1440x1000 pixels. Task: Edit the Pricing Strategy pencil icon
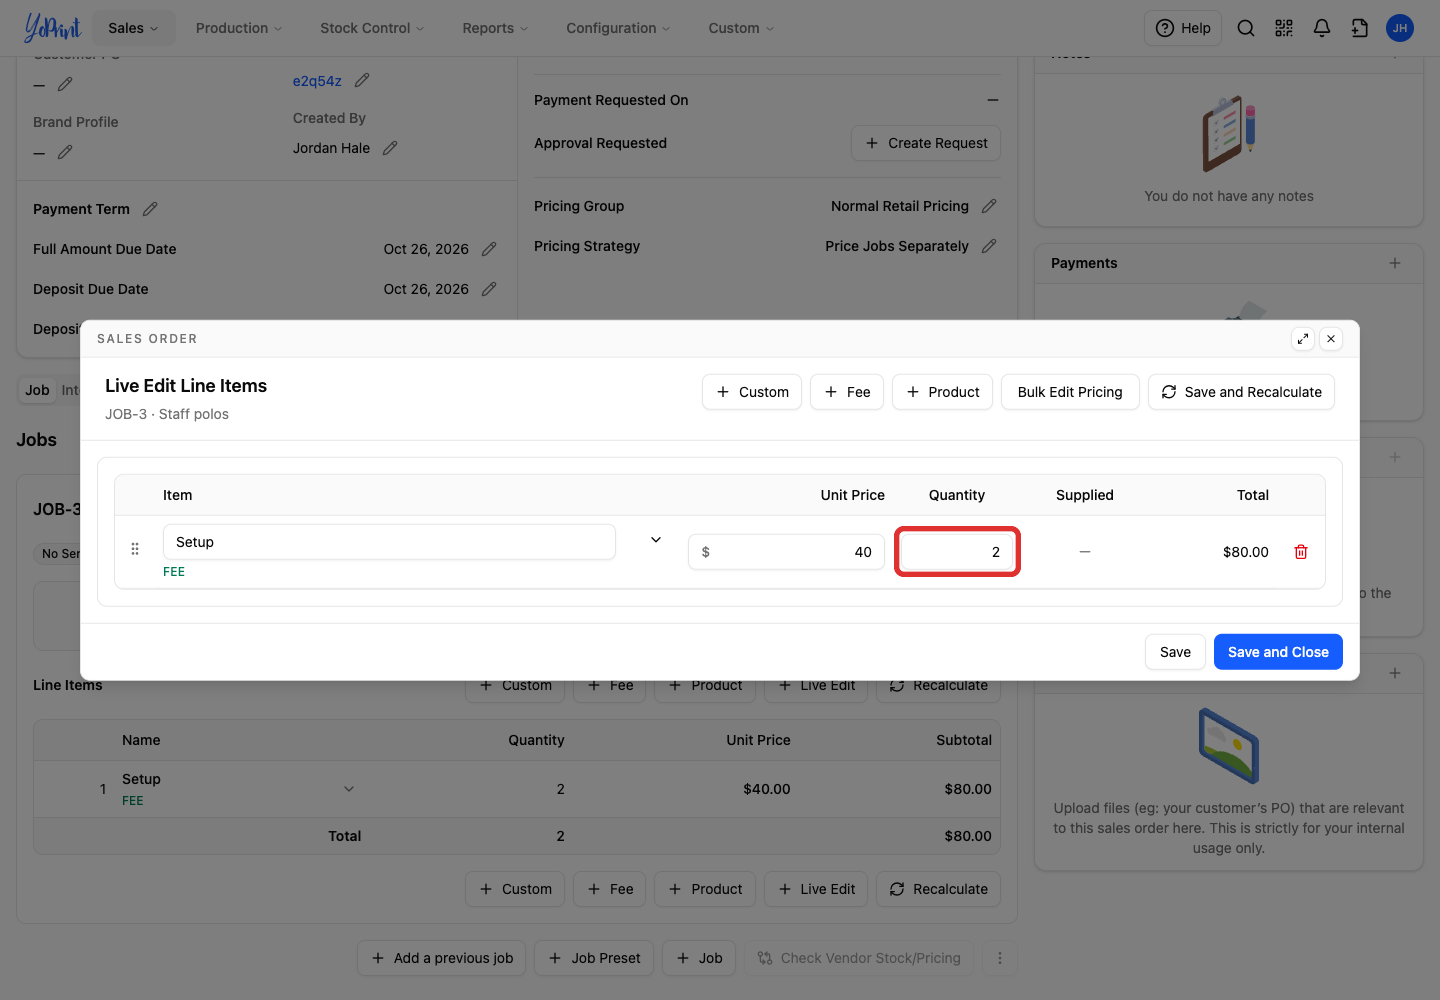point(989,246)
